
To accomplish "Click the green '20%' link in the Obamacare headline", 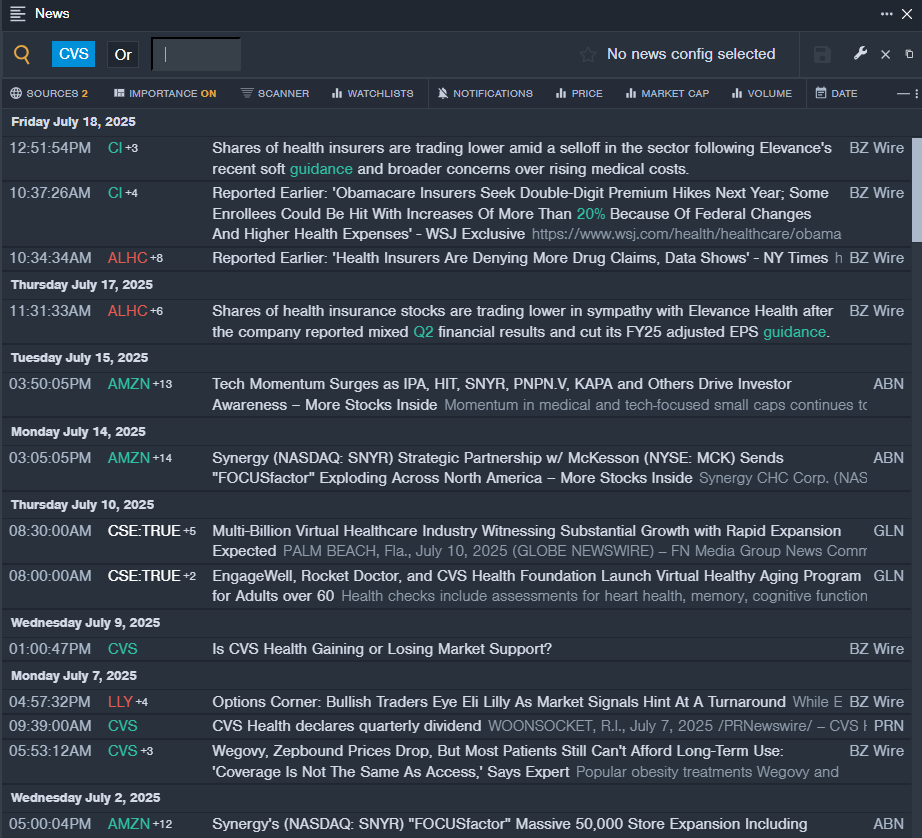I will 590,214.
